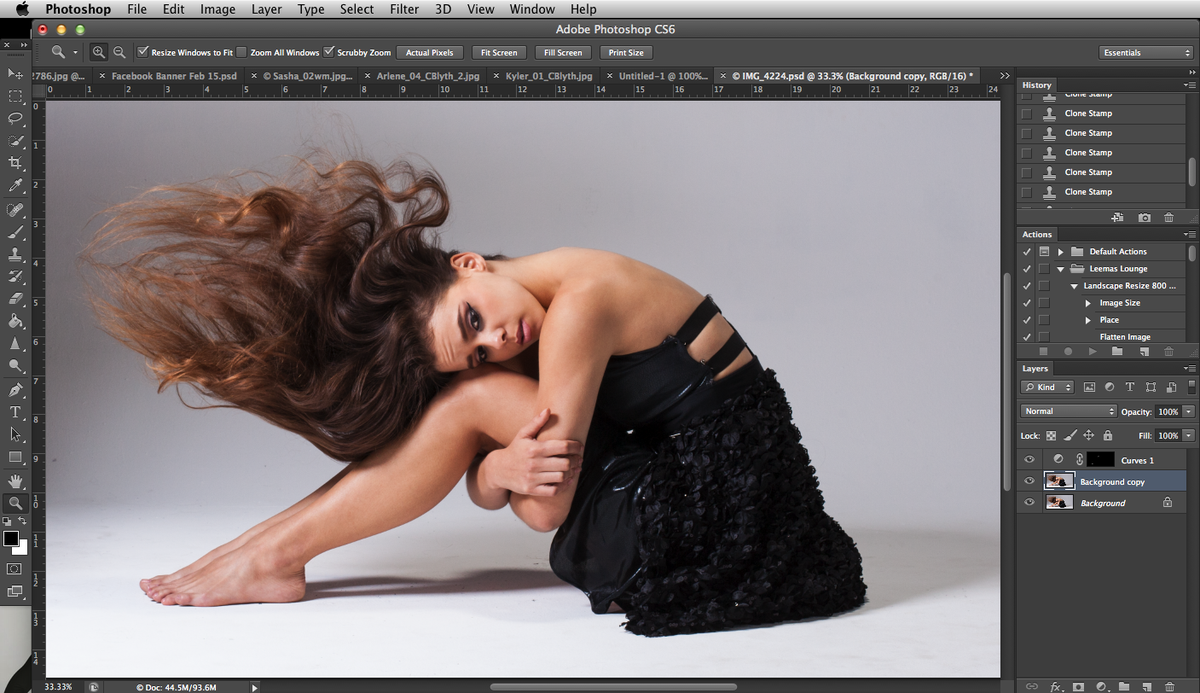Screen dimensions: 1200x693
Task: Click the 33.33% zoom field in status bar
Action: pos(58,687)
